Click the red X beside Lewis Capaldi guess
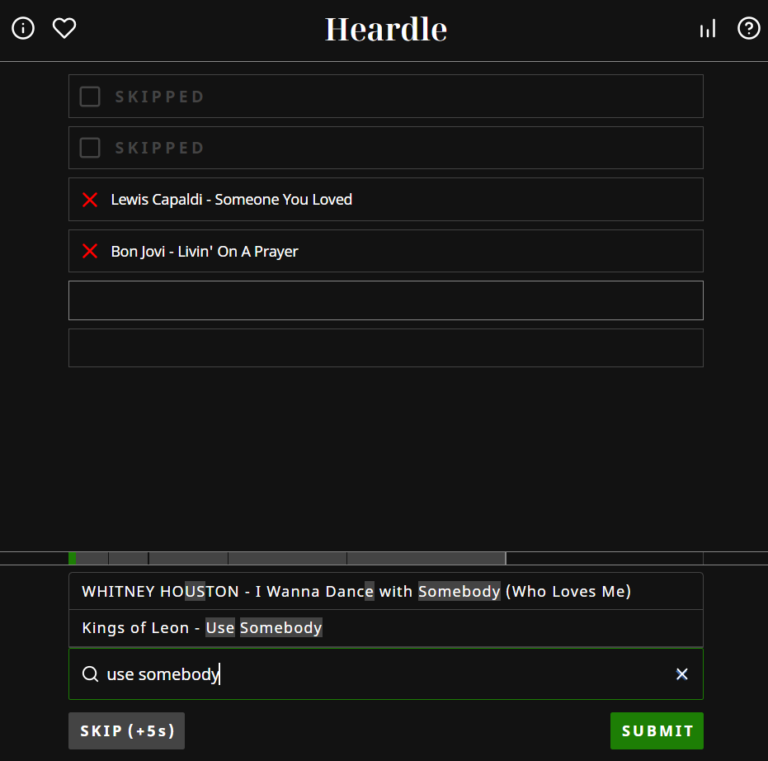 [x=90, y=200]
